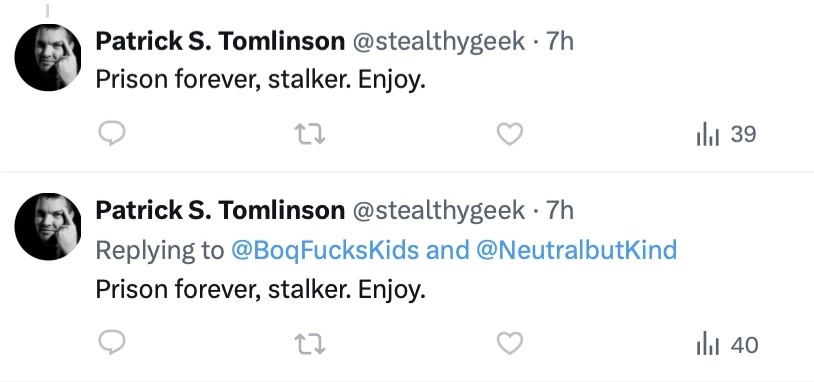
Task: Open @stealthygeek handle on first tweet
Action: tap(439, 42)
